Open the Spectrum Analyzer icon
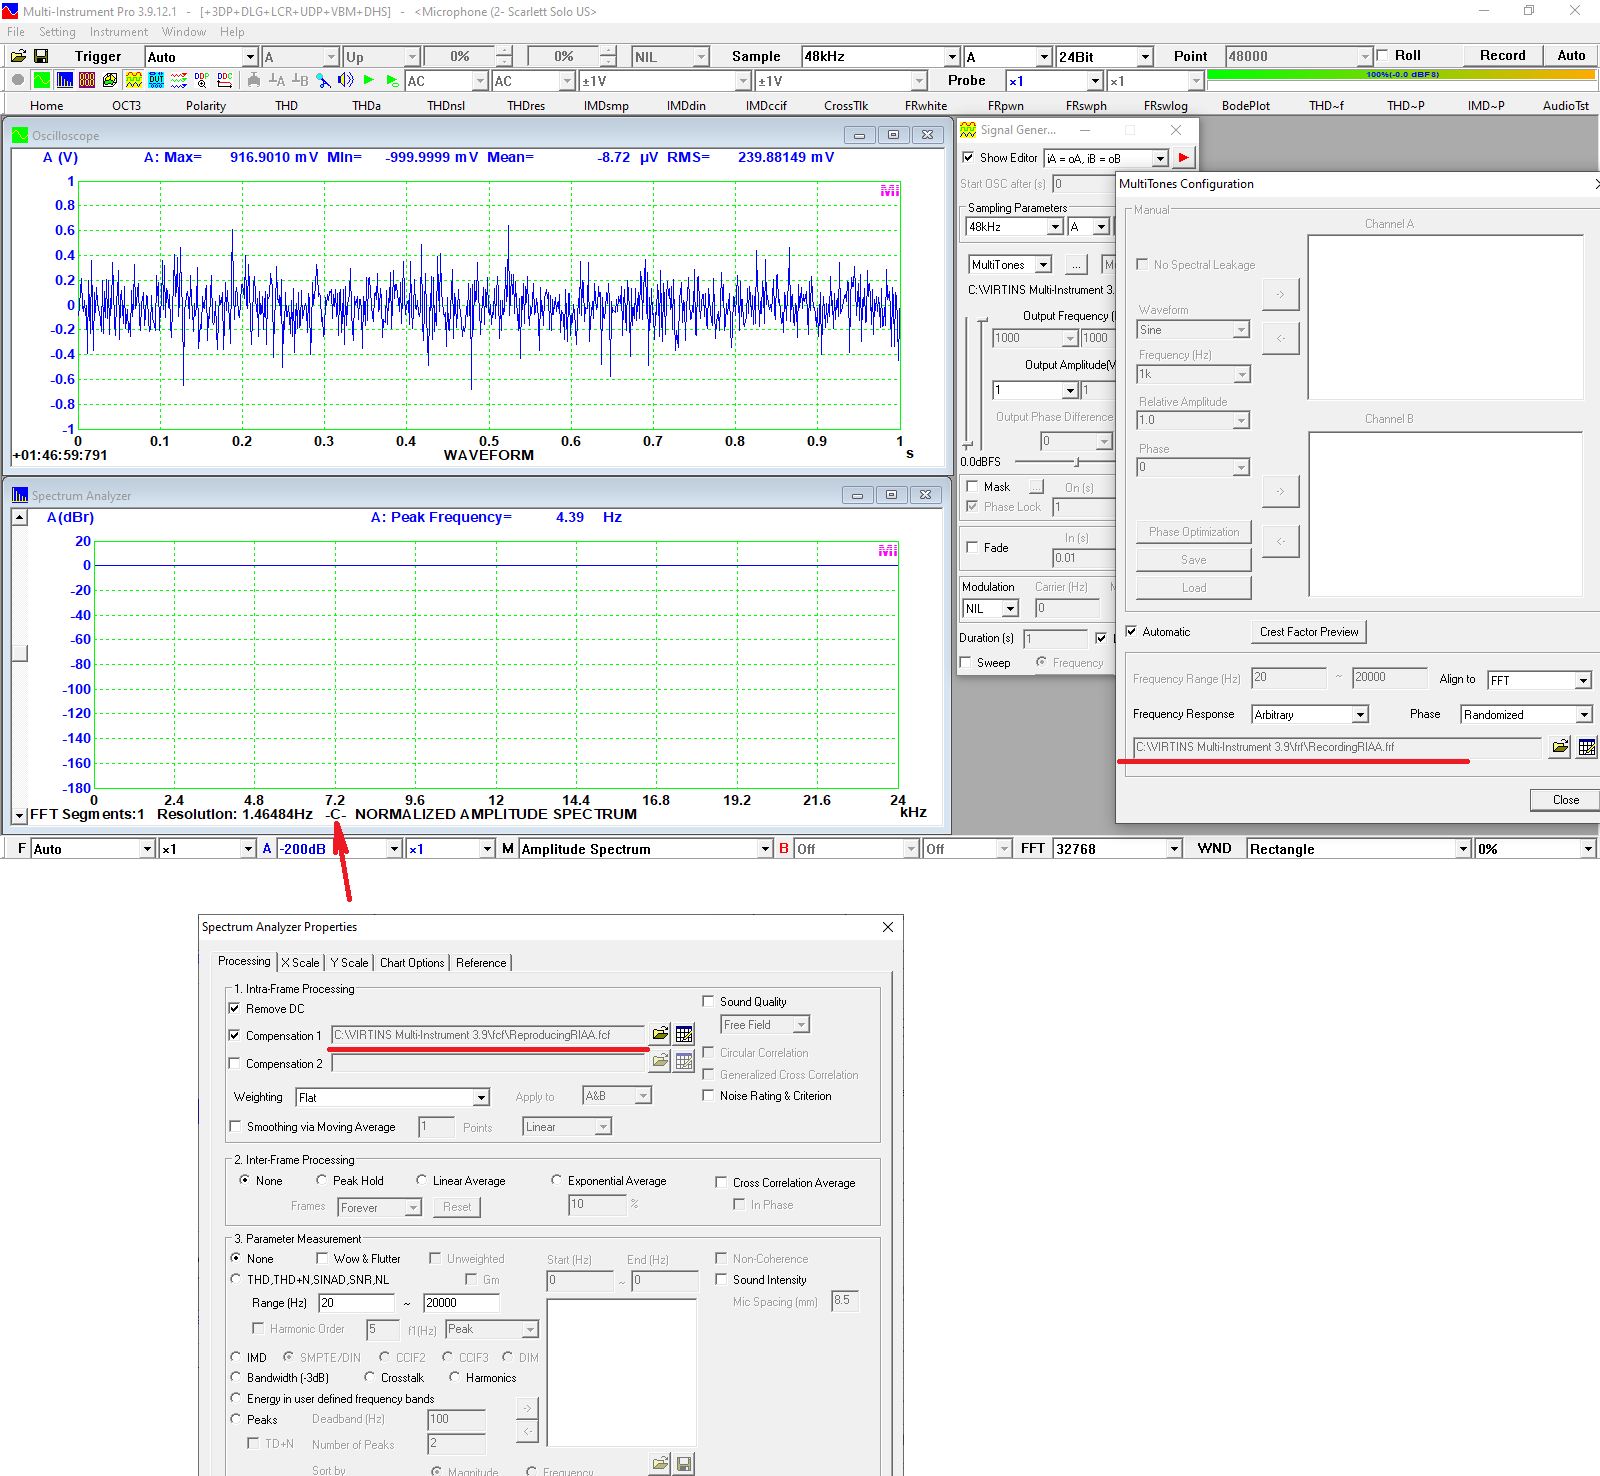Viewport: 1600px width, 1476px height. pyautogui.click(x=64, y=81)
